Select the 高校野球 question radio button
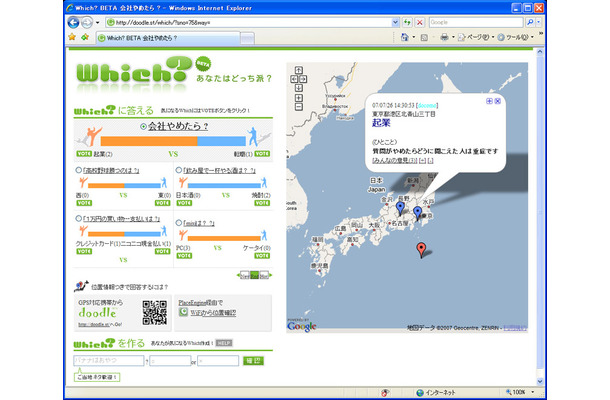610x400 pixels. pyautogui.click(x=79, y=170)
